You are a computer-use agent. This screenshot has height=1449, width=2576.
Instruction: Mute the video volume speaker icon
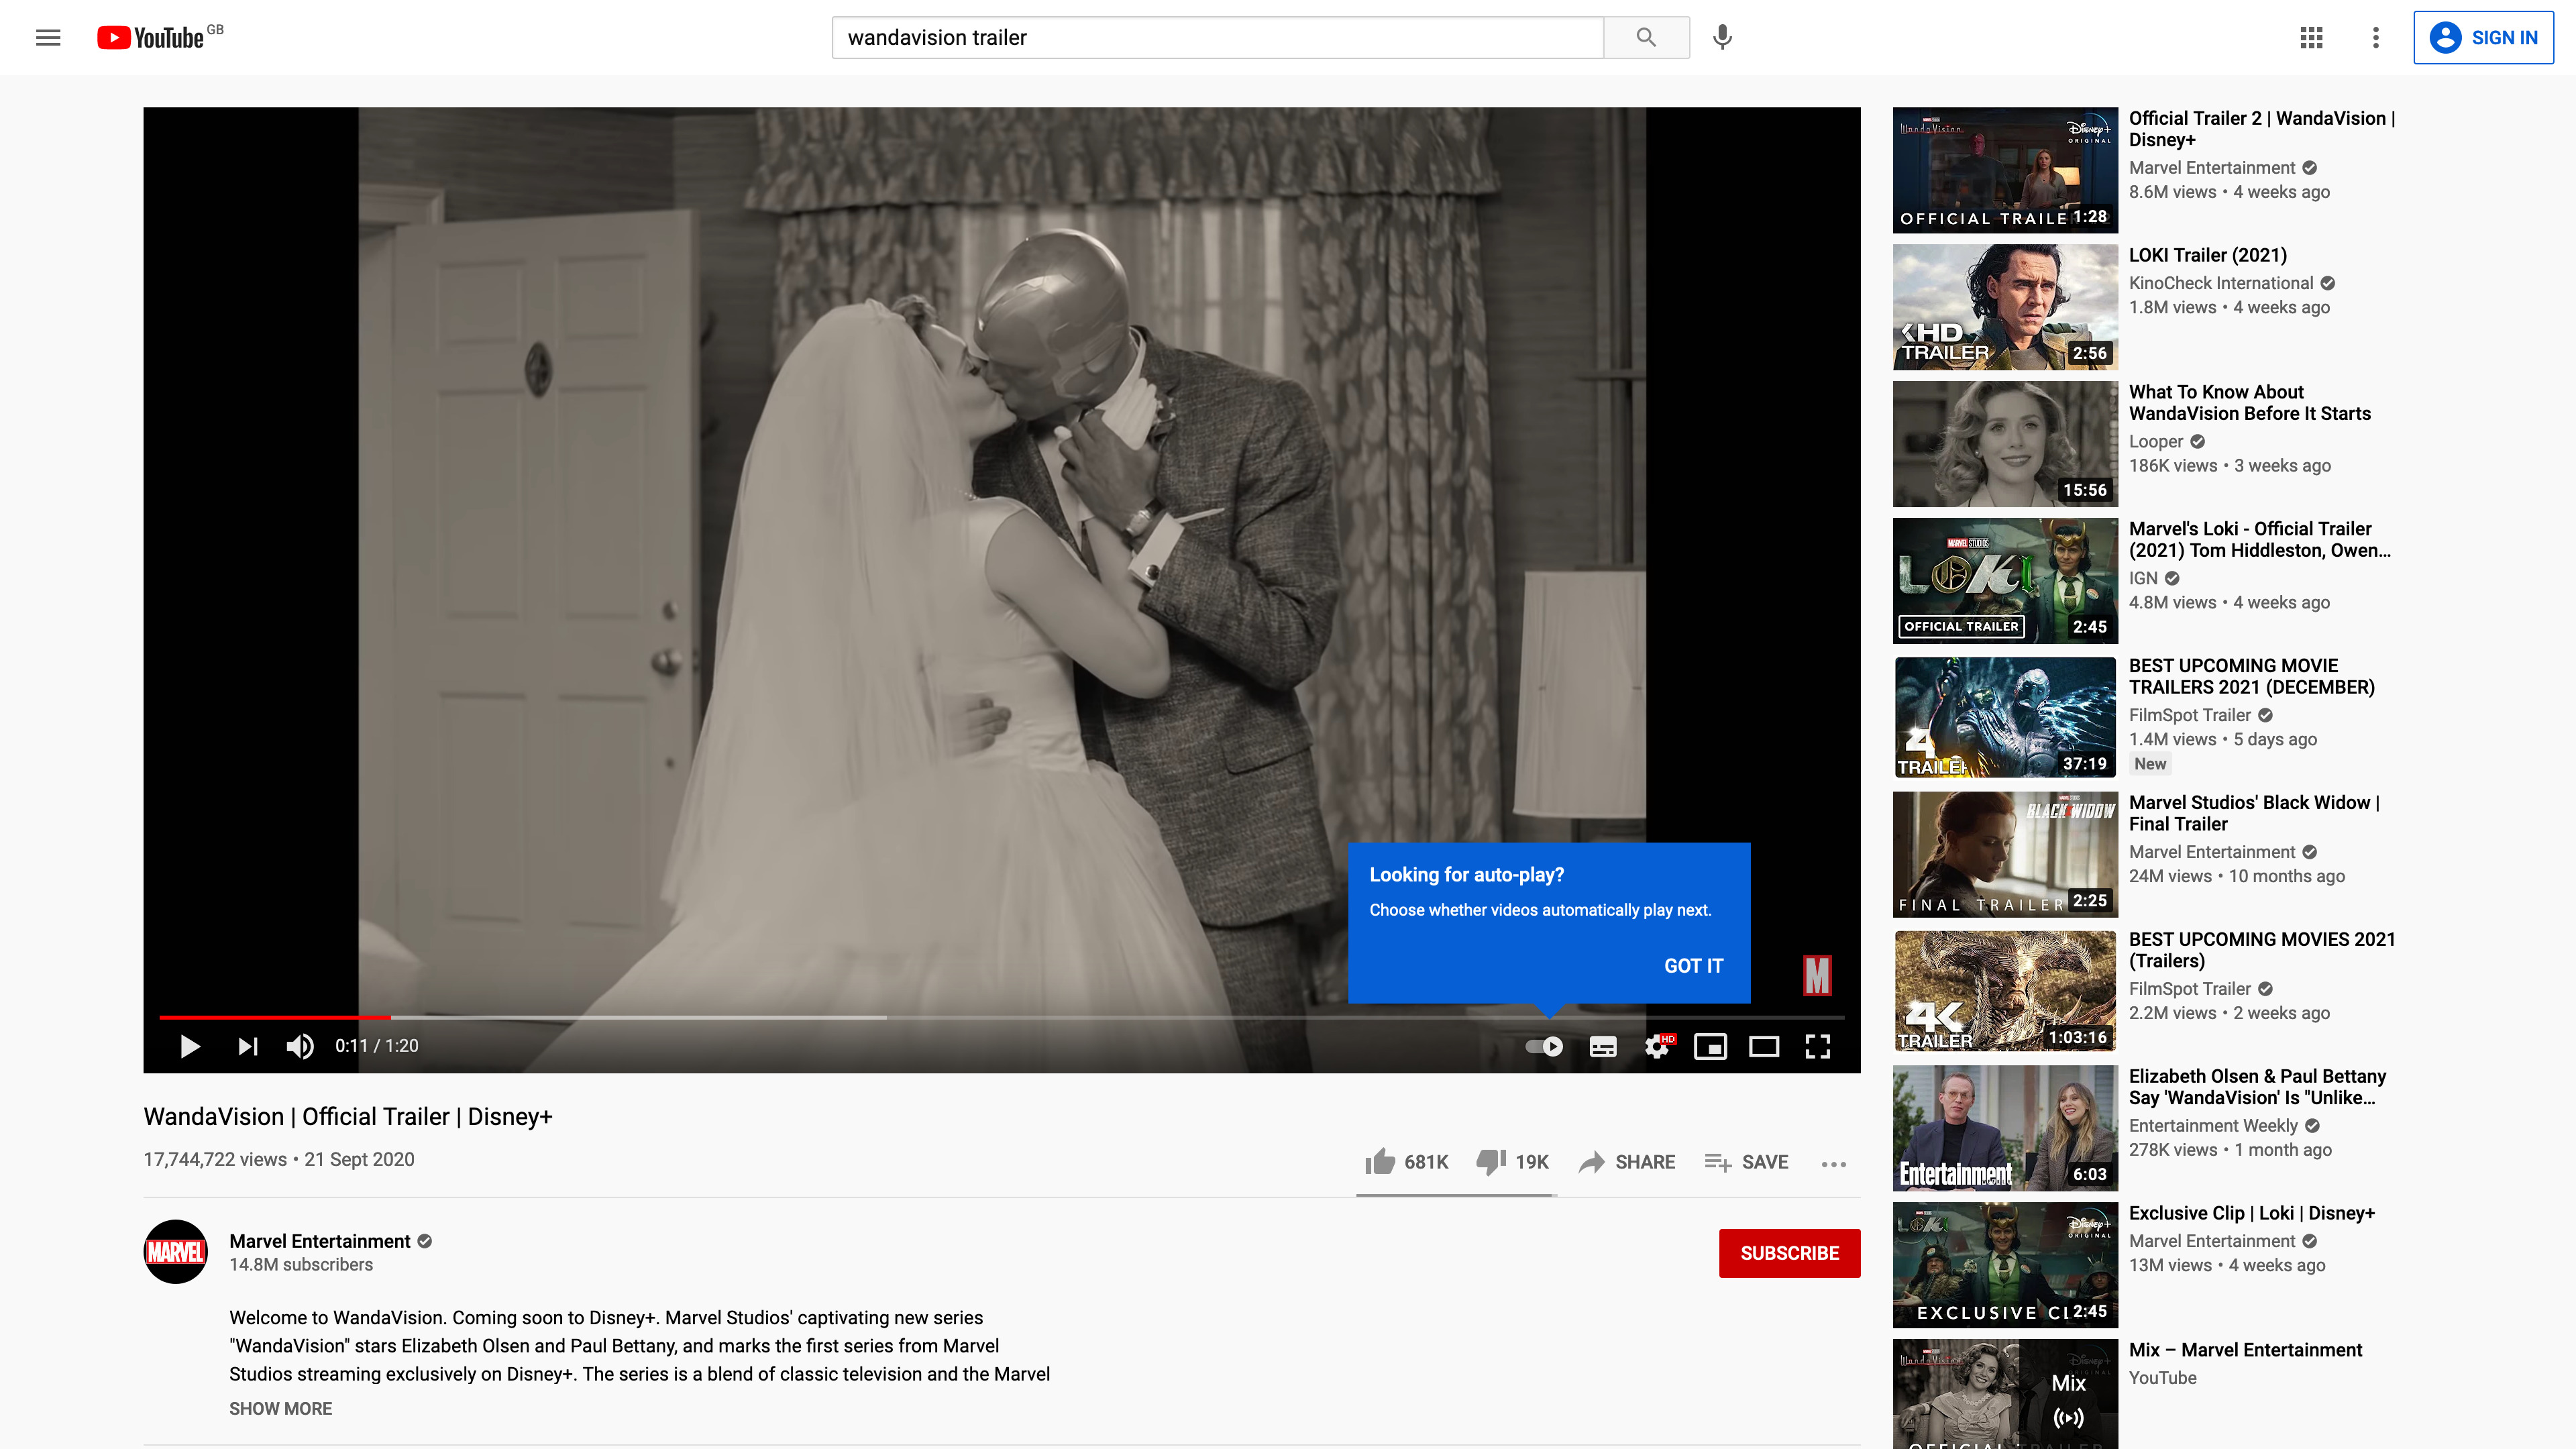(300, 1046)
